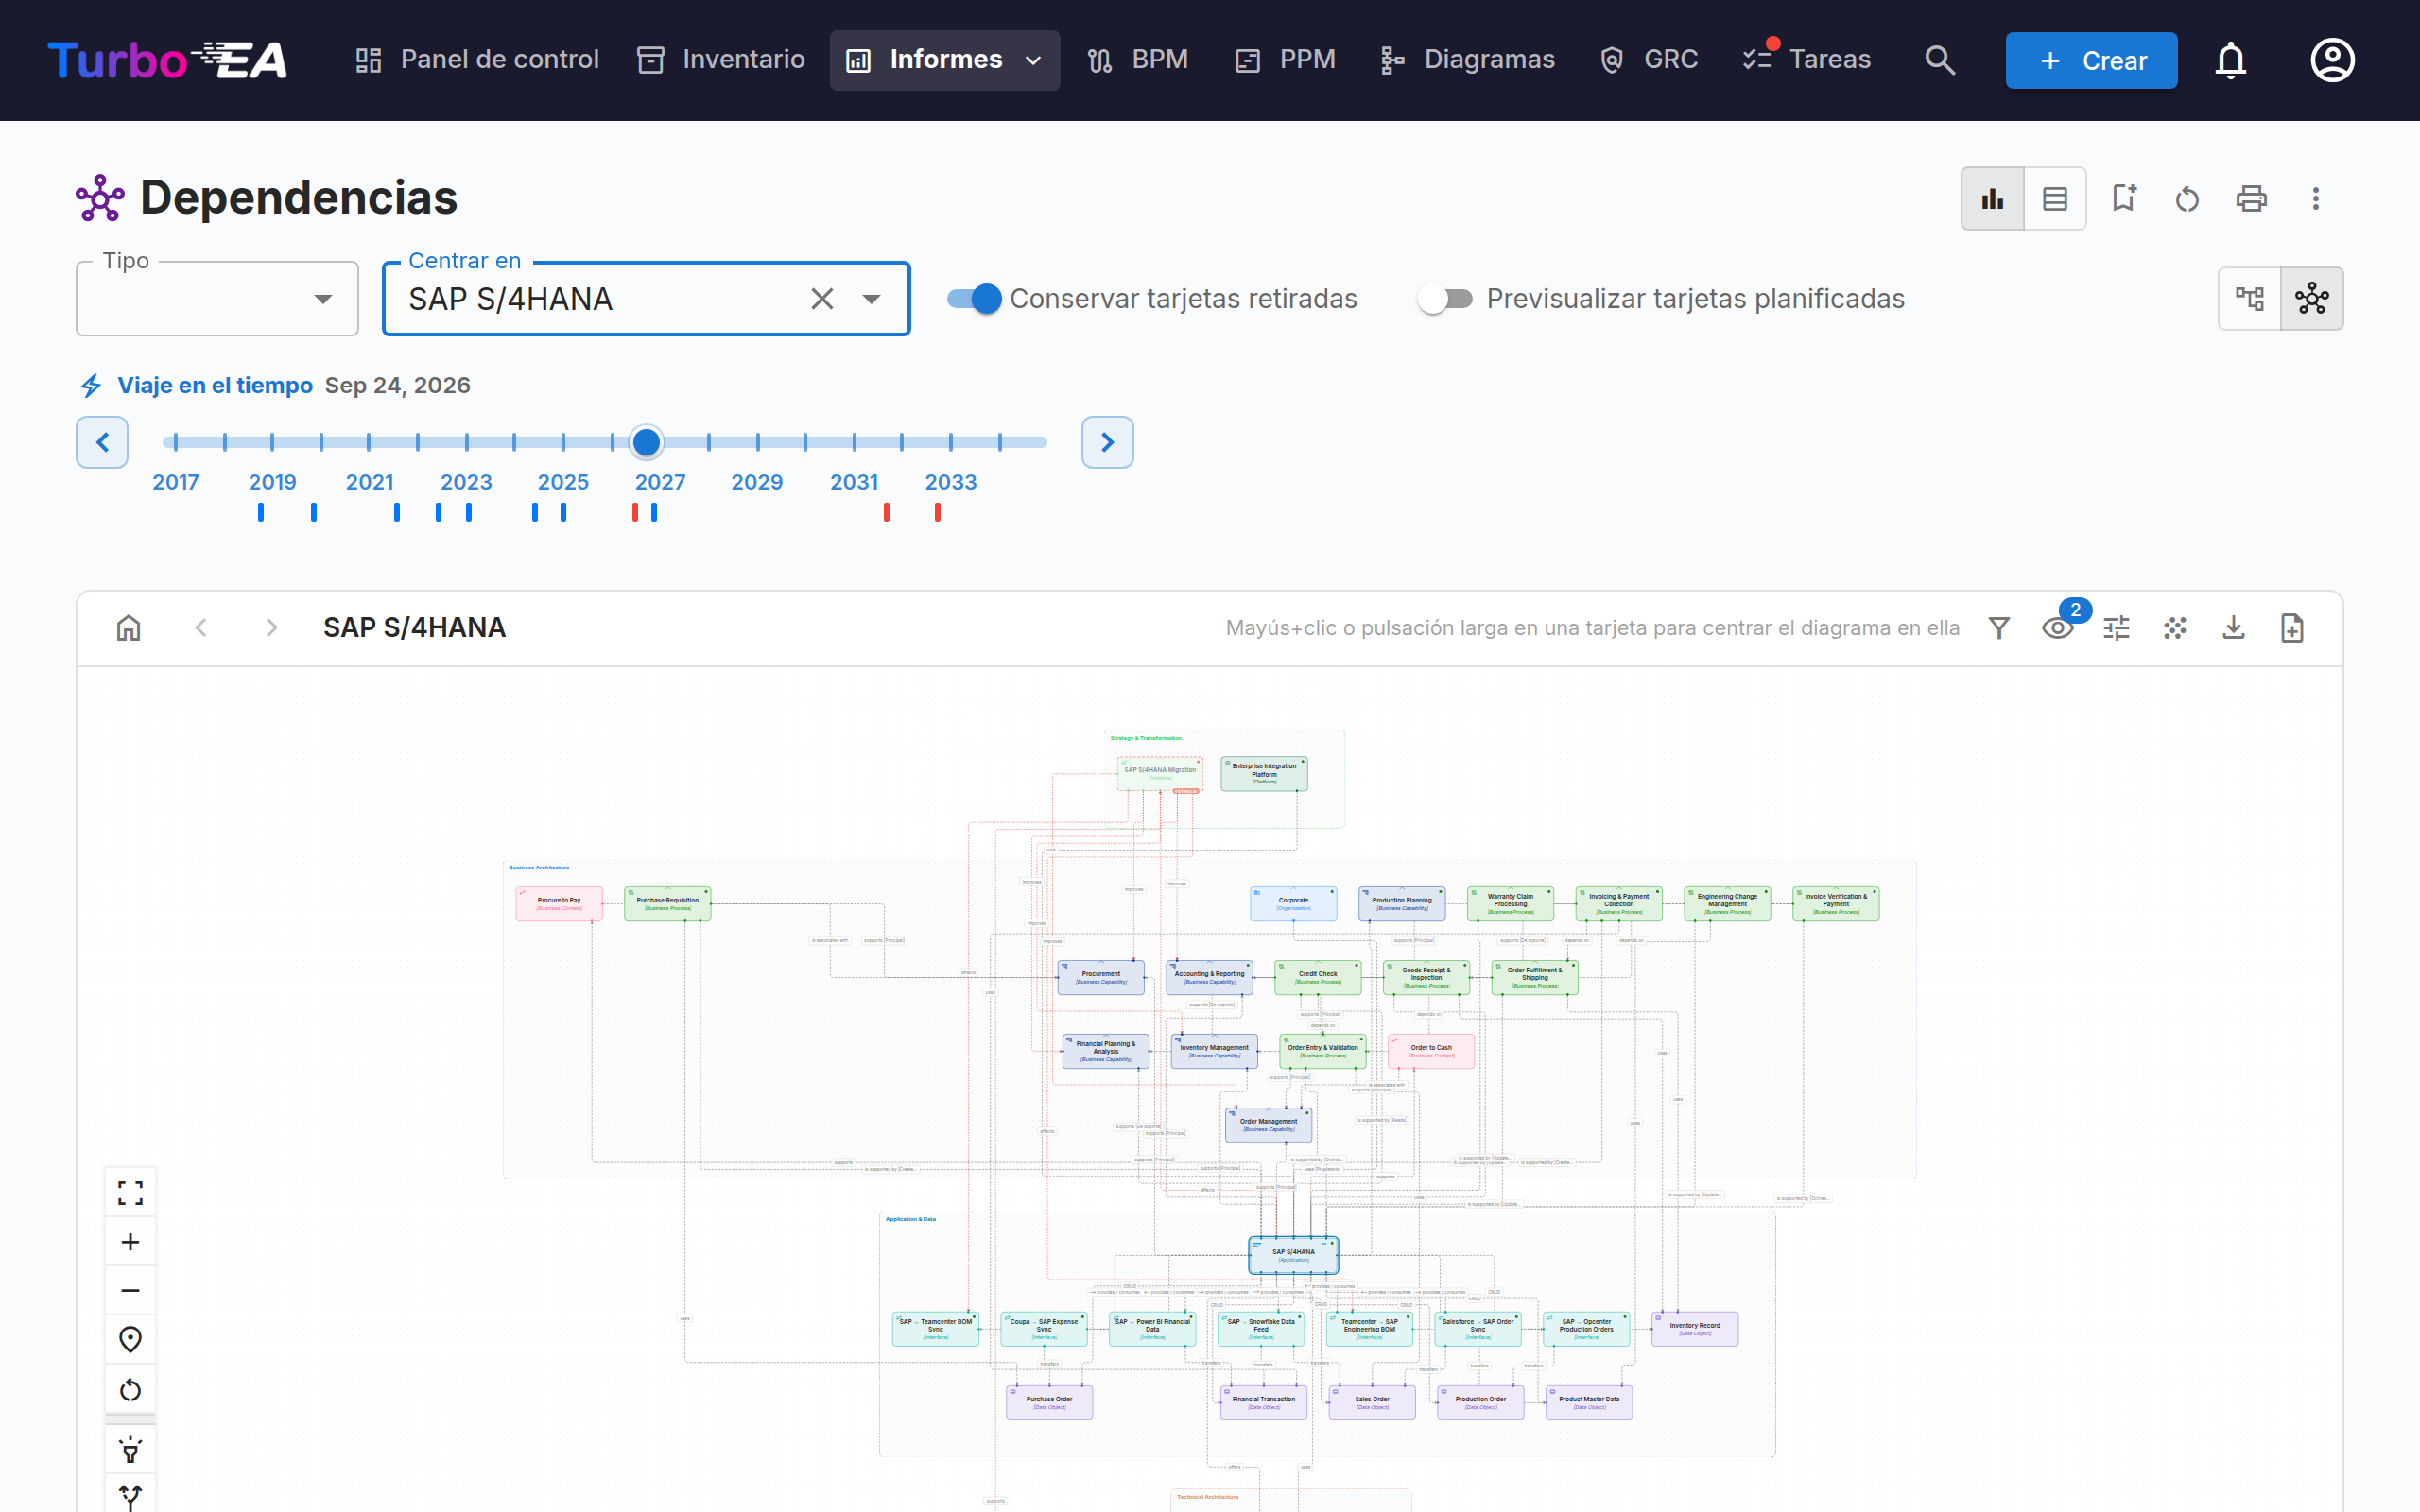Screen dimensions: 2420x1512
Task: Select Inventory Record data object card
Action: (x=1694, y=1329)
